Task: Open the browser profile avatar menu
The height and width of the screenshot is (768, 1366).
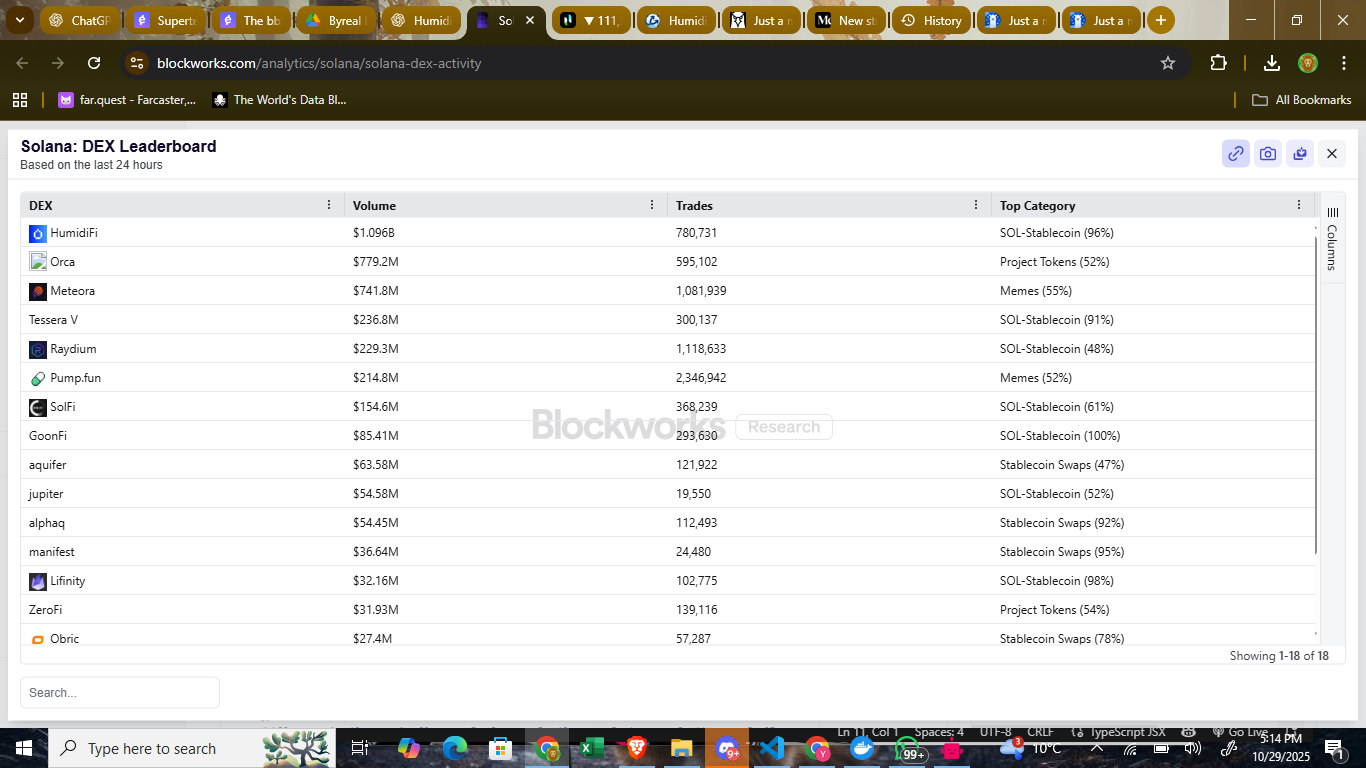Action: point(1308,63)
